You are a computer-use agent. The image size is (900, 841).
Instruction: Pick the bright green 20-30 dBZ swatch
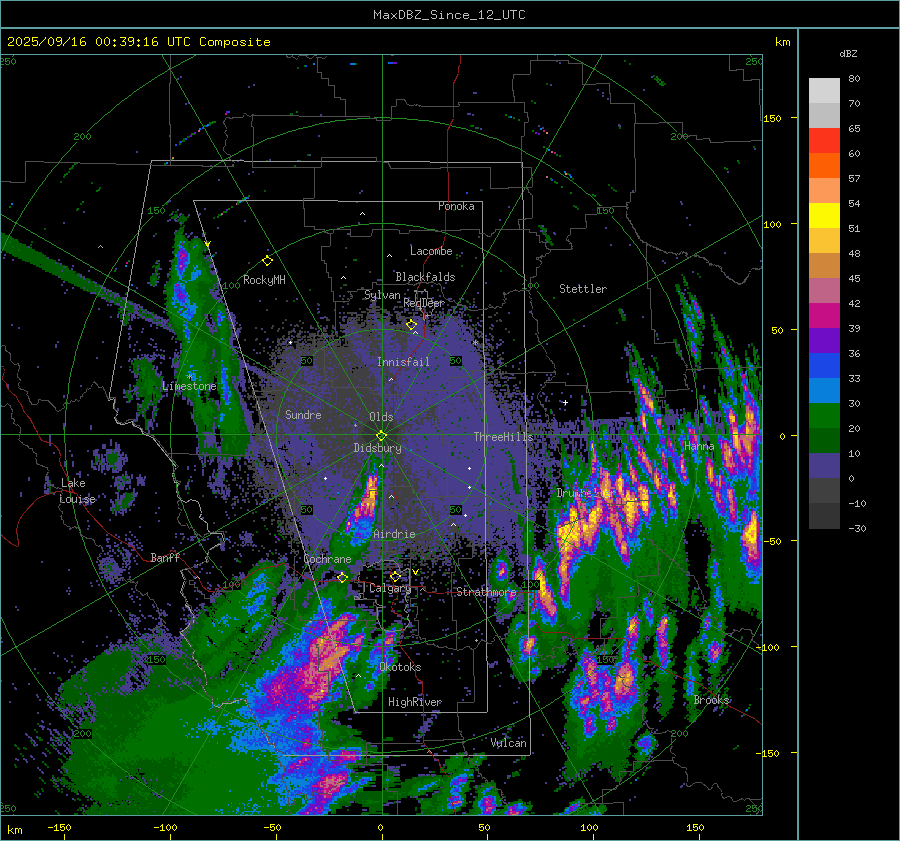point(824,416)
